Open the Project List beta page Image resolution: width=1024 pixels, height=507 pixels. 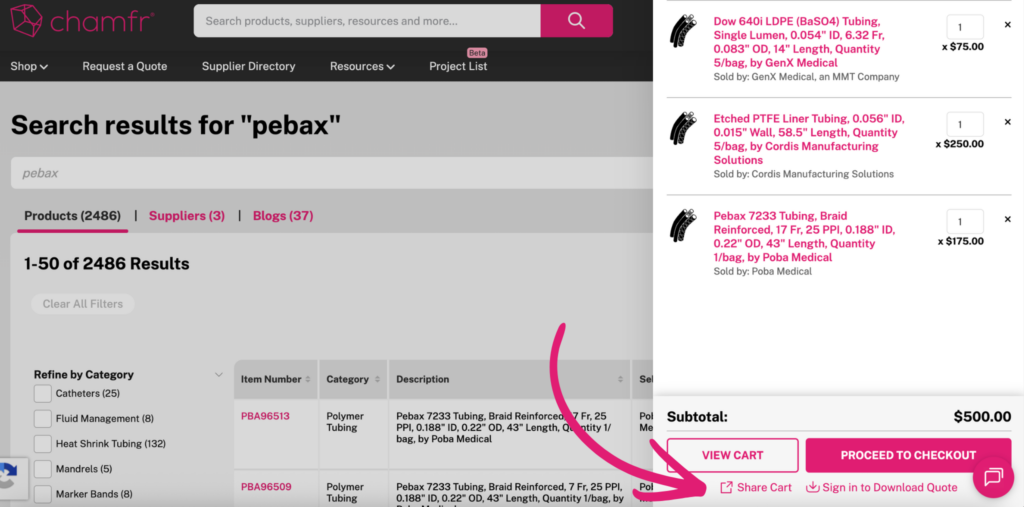[x=458, y=67]
